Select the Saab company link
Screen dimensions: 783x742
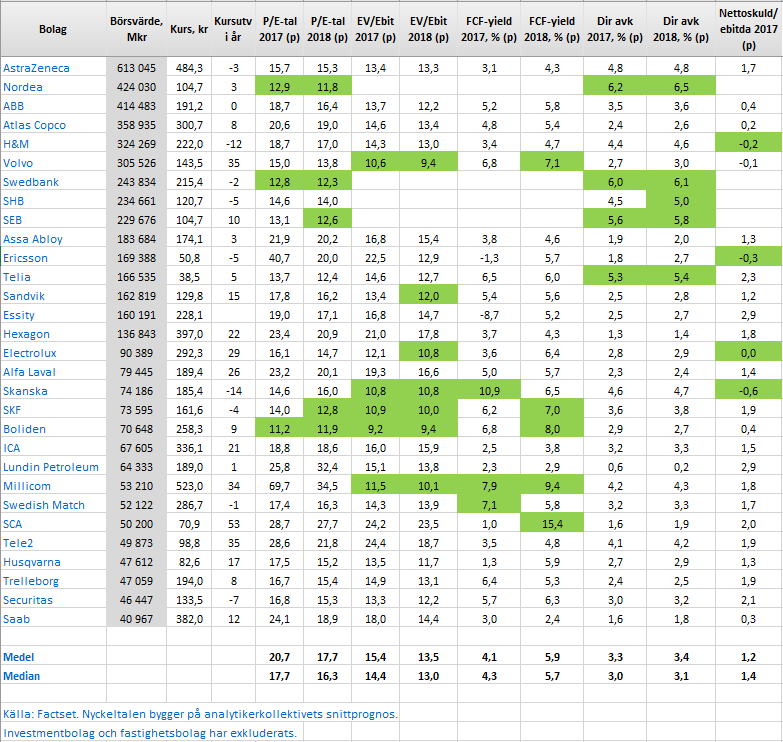pyautogui.click(x=16, y=619)
